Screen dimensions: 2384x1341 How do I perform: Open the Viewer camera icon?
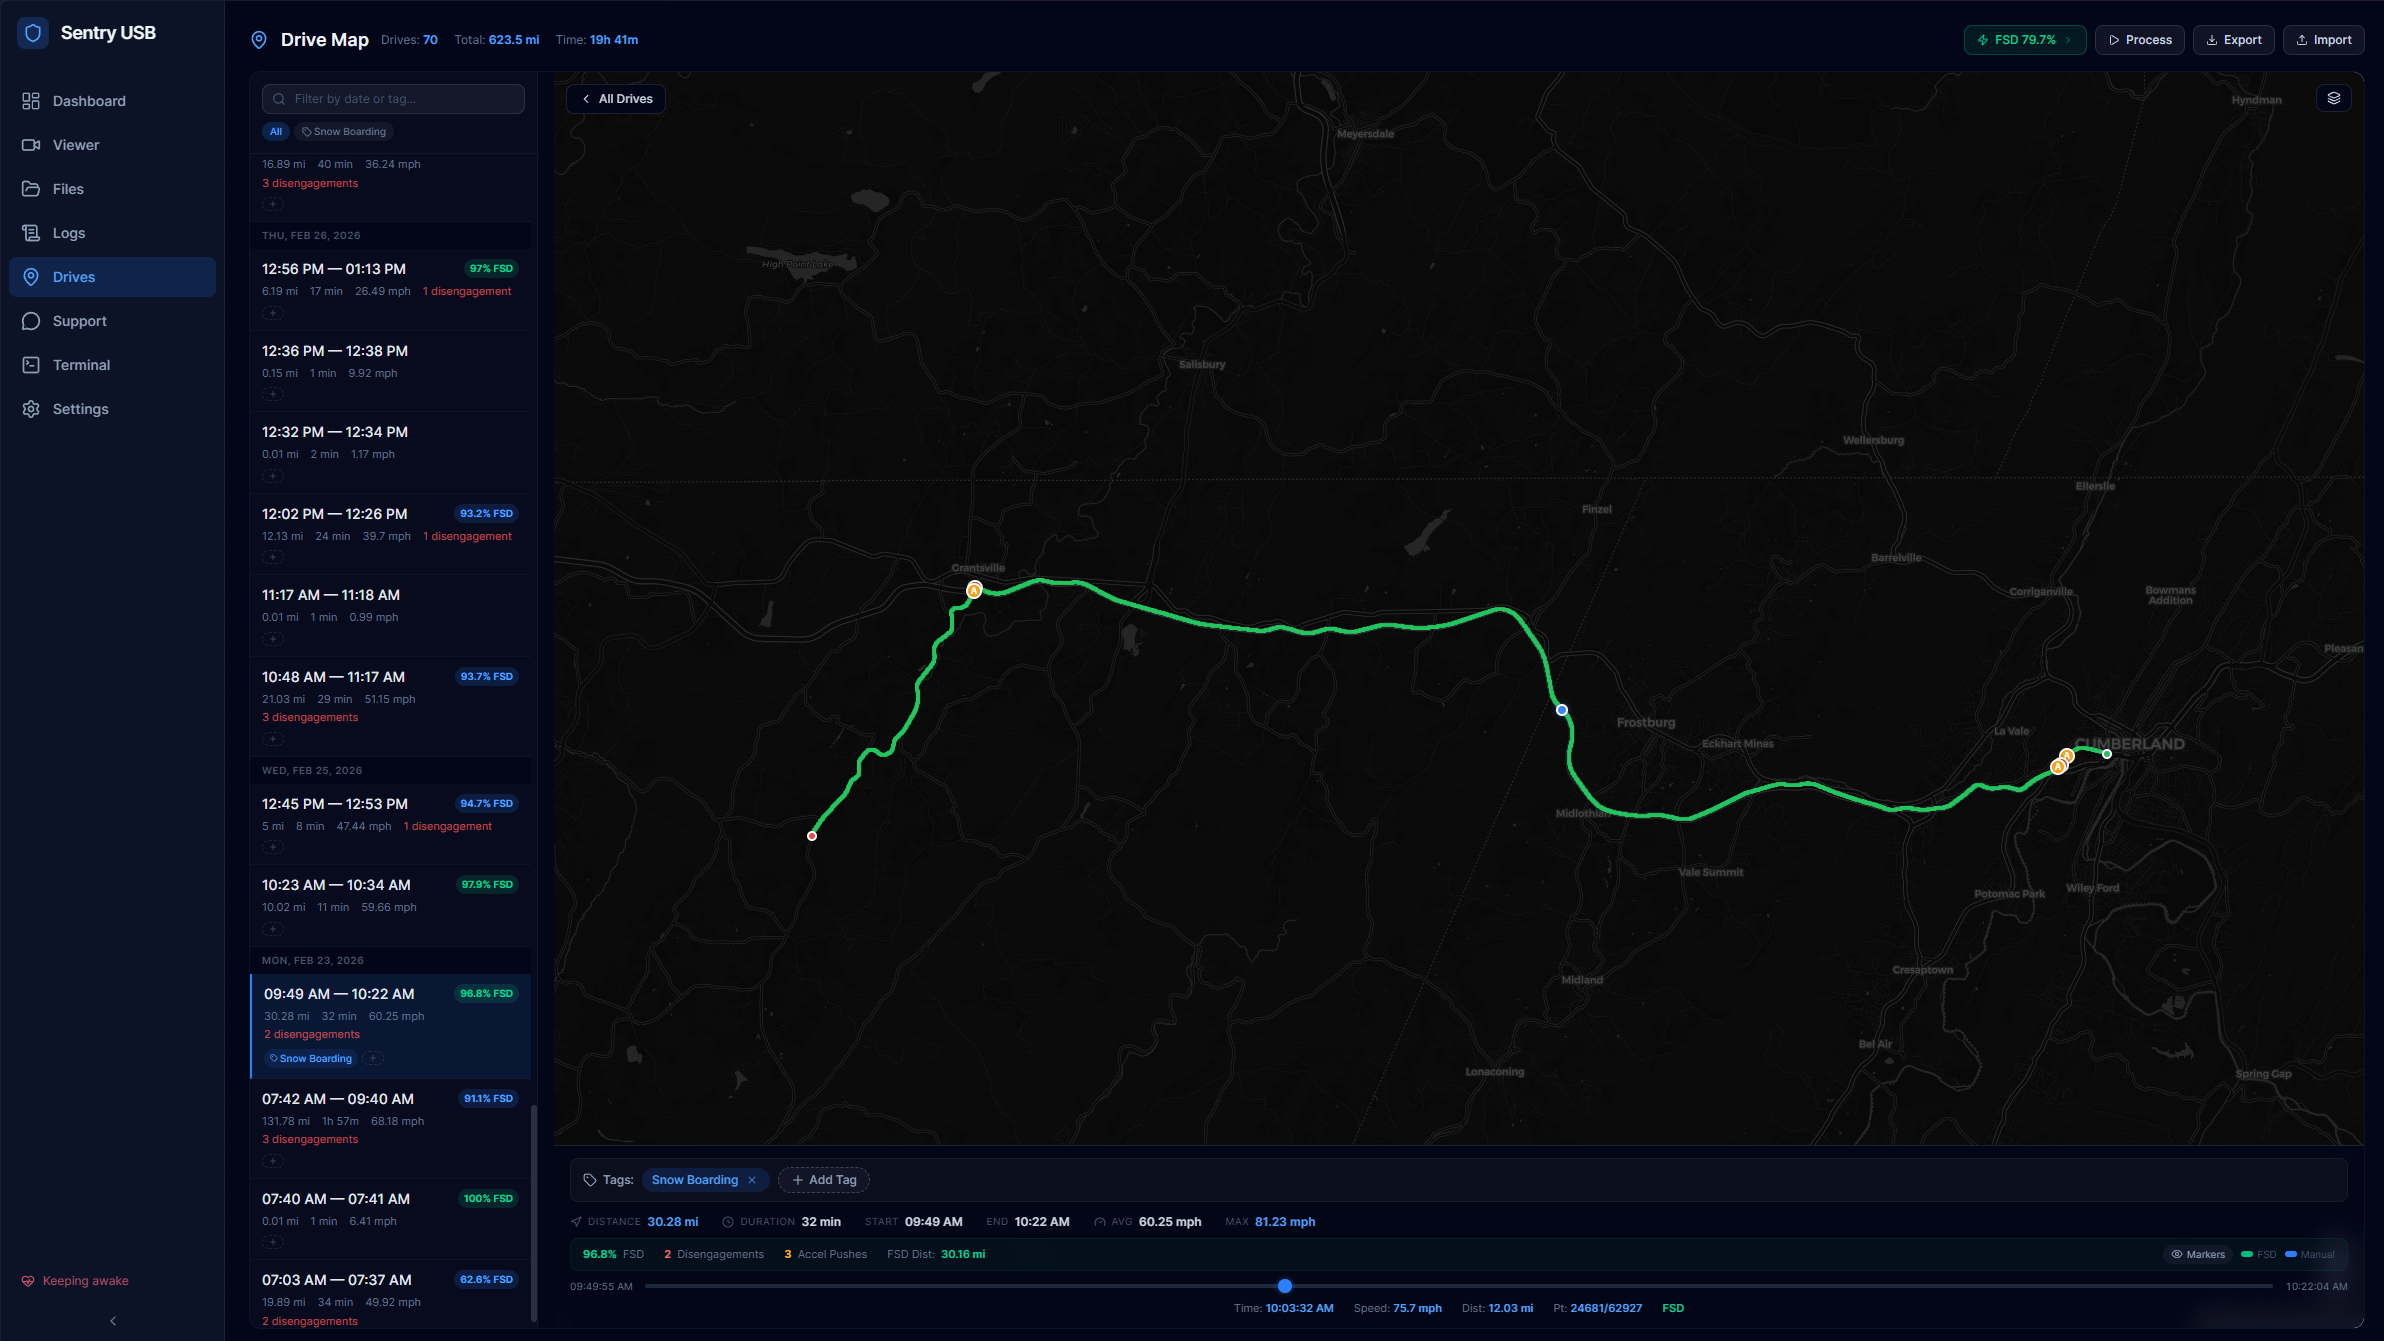pos(31,145)
